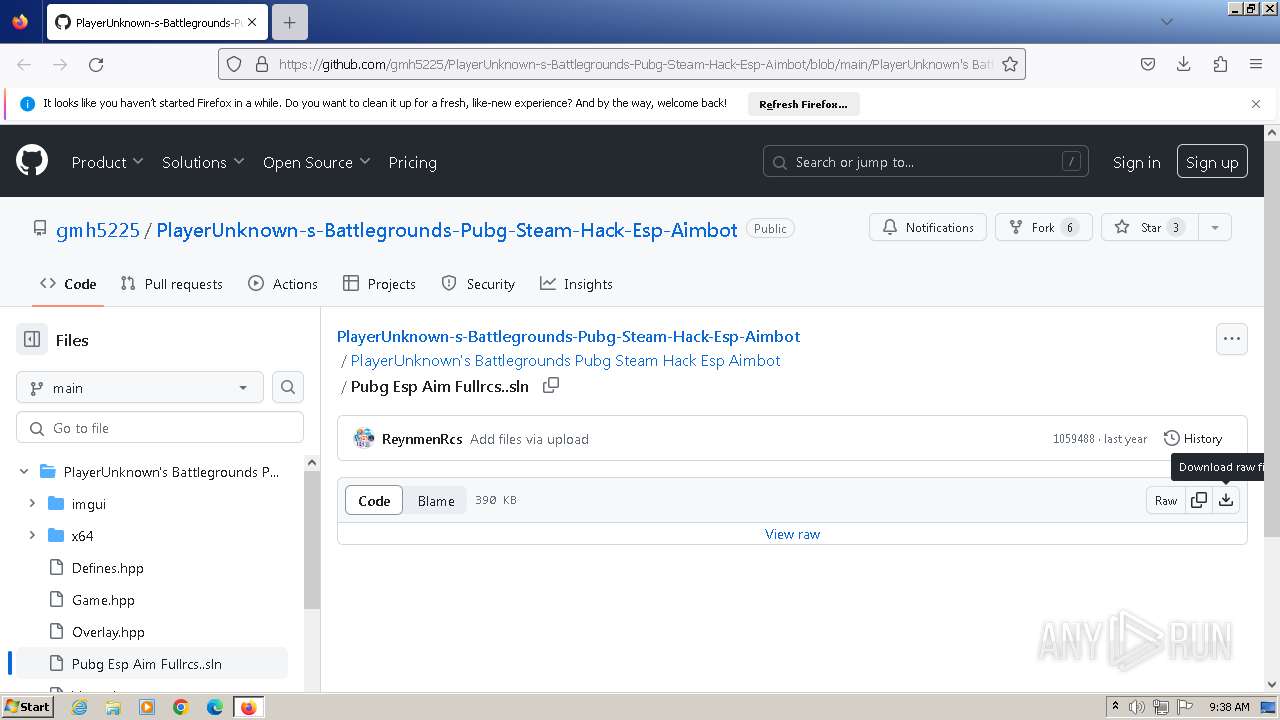Image resolution: width=1280 pixels, height=720 pixels.
Task: Reload the current page
Action: coord(96,64)
